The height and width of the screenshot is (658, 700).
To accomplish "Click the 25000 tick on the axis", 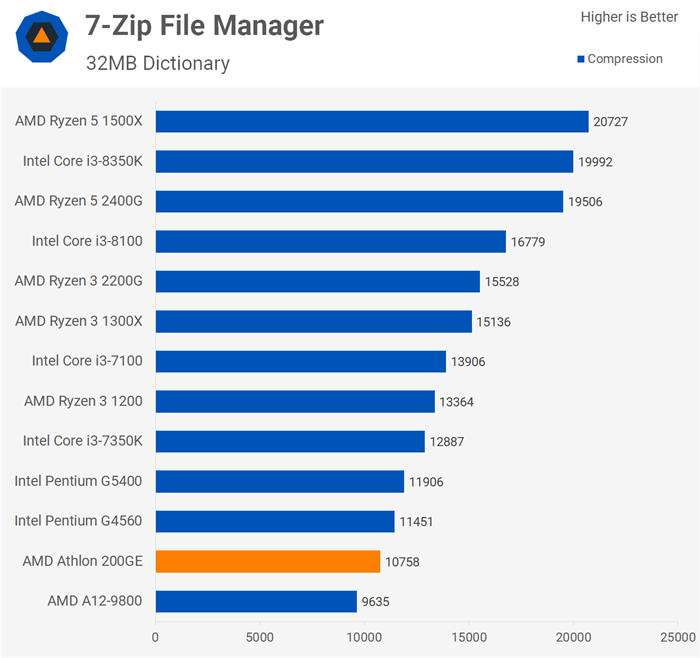I will [x=677, y=637].
